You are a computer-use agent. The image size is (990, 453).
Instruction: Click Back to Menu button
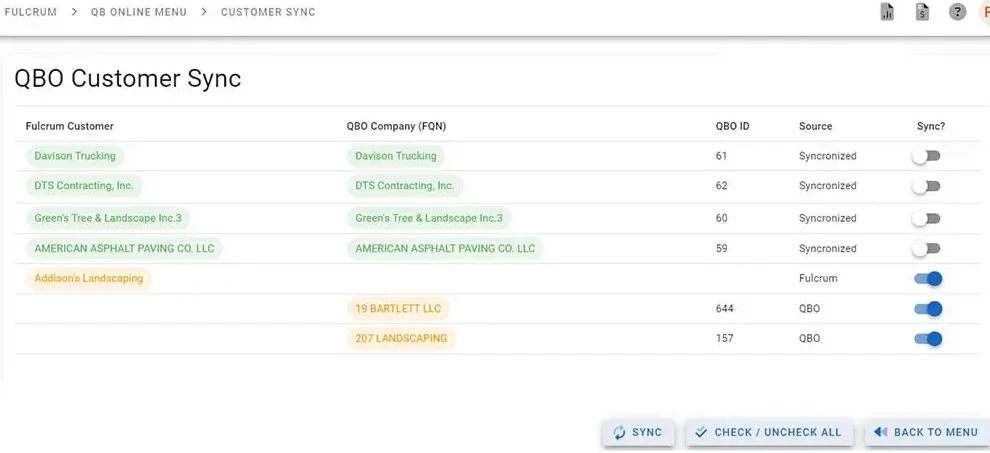coord(926,432)
